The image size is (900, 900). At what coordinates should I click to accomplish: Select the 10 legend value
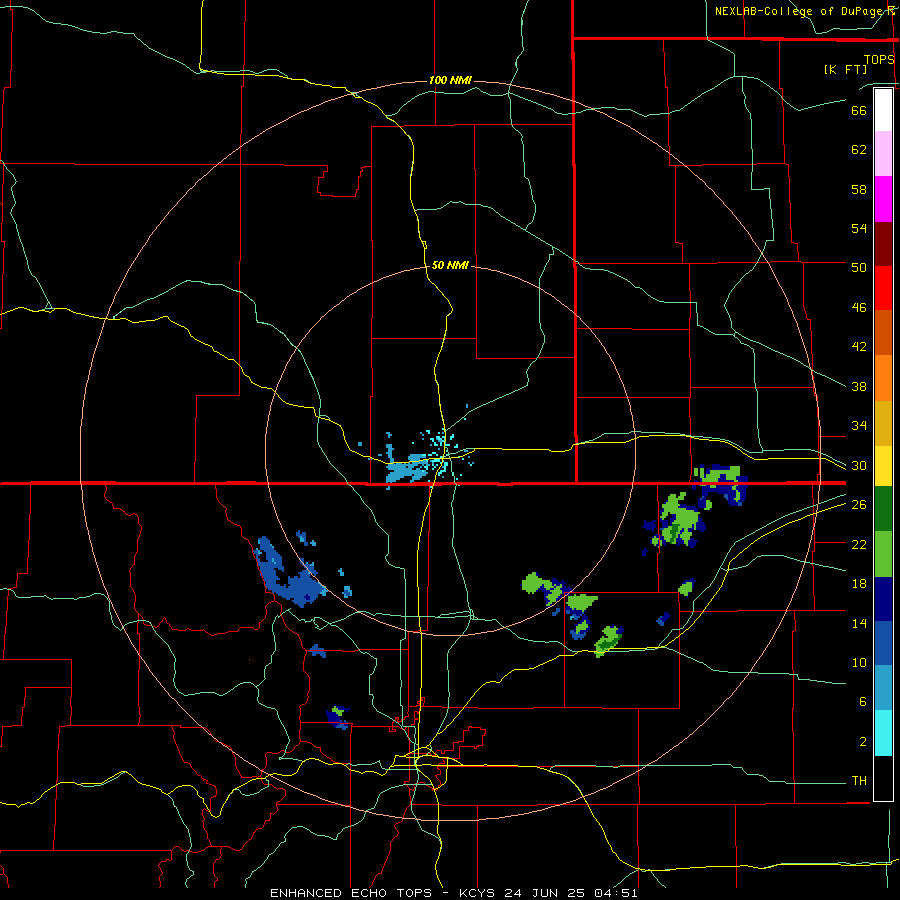click(x=859, y=663)
